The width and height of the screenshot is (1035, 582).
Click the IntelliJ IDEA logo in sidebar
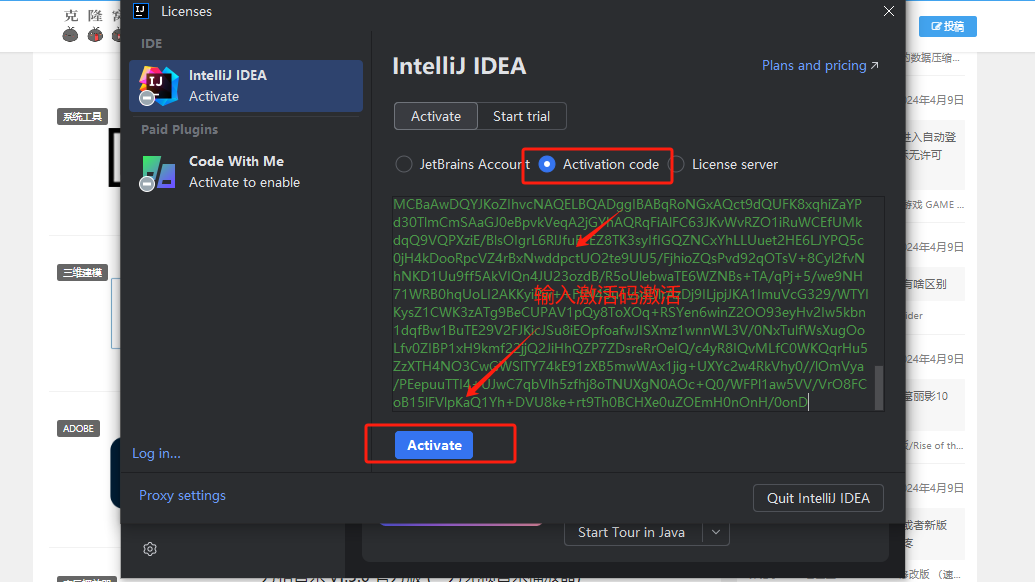(x=158, y=86)
